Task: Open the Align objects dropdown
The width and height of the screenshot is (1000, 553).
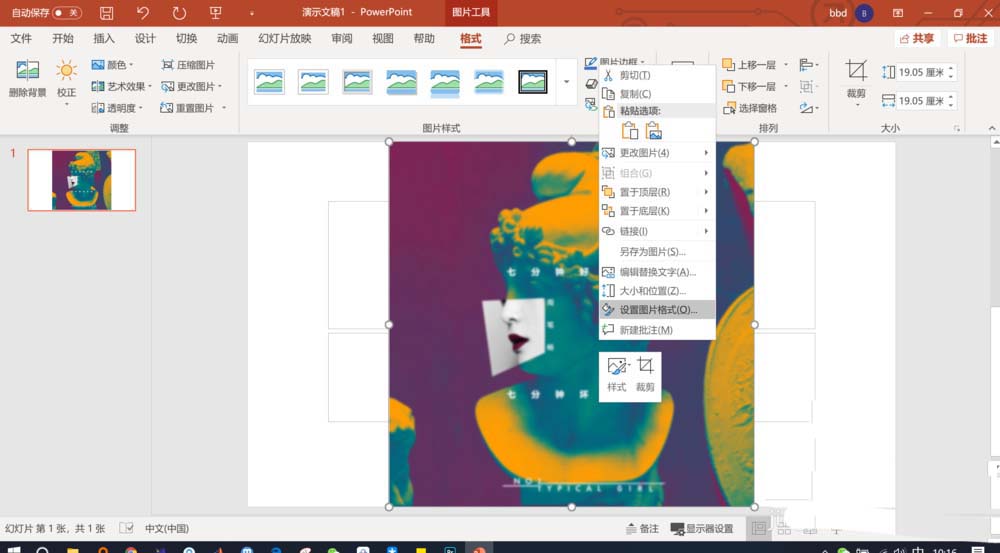Action: [809, 65]
